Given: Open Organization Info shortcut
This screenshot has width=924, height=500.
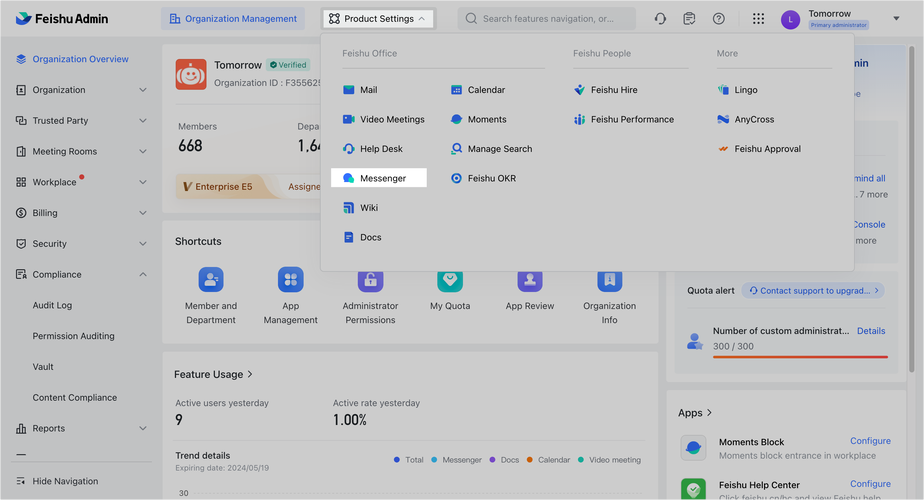Looking at the screenshot, I should click(609, 298).
